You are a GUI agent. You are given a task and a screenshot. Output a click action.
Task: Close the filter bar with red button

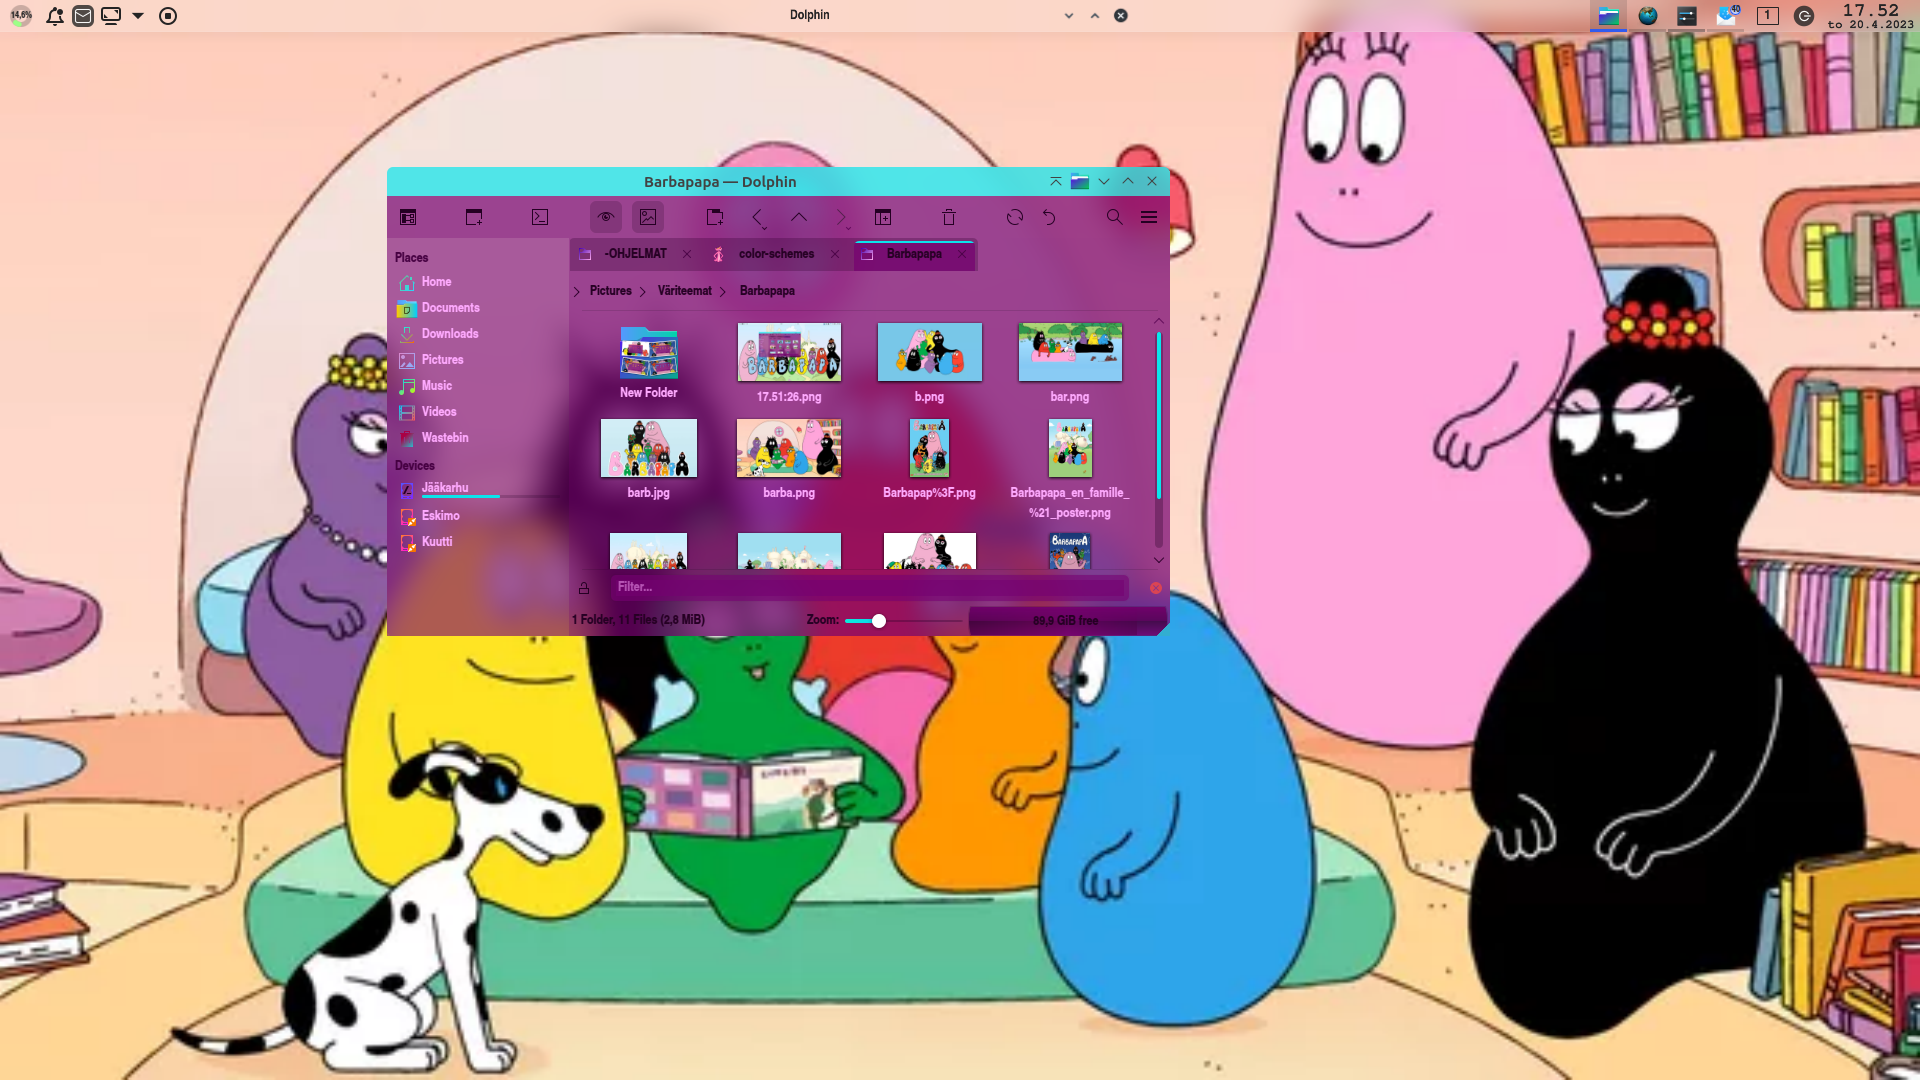point(1156,588)
